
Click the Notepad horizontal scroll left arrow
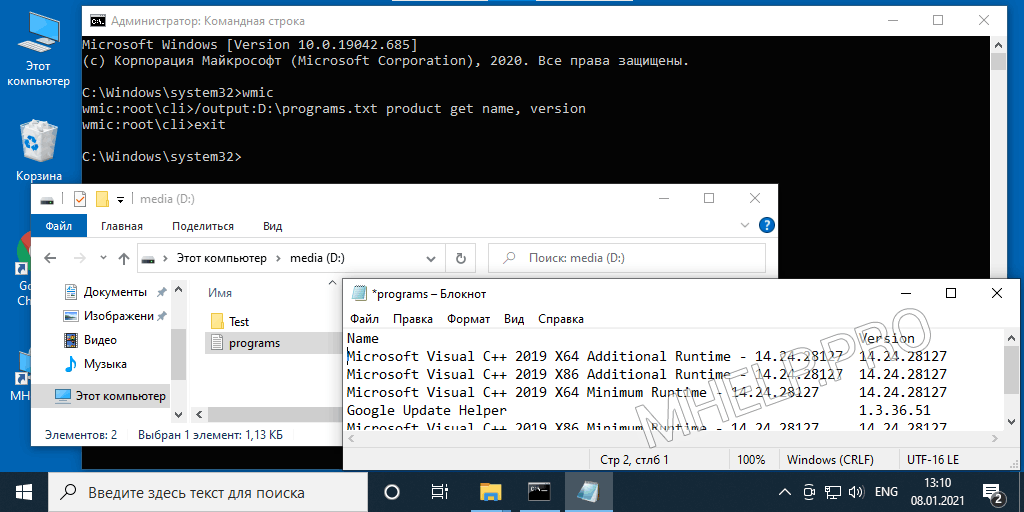(x=351, y=440)
